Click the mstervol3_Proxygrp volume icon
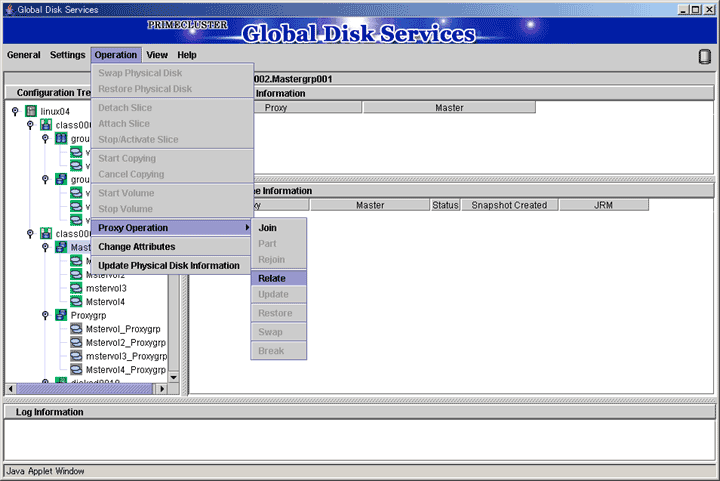 pyautogui.click(x=76, y=356)
